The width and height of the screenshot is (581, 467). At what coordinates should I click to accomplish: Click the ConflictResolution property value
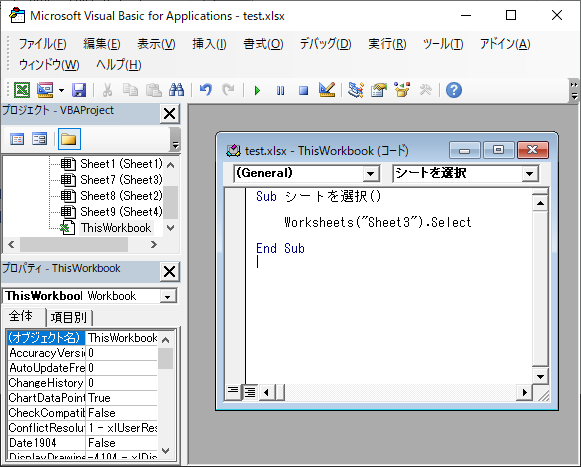pyautogui.click(x=122, y=428)
